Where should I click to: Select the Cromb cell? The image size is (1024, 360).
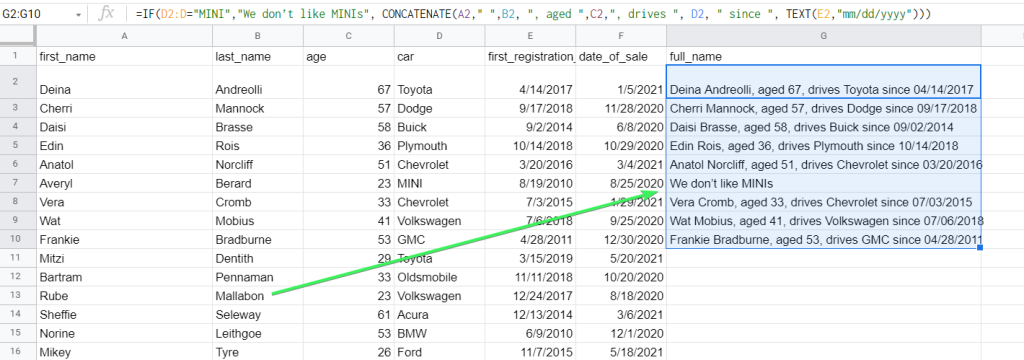259,202
